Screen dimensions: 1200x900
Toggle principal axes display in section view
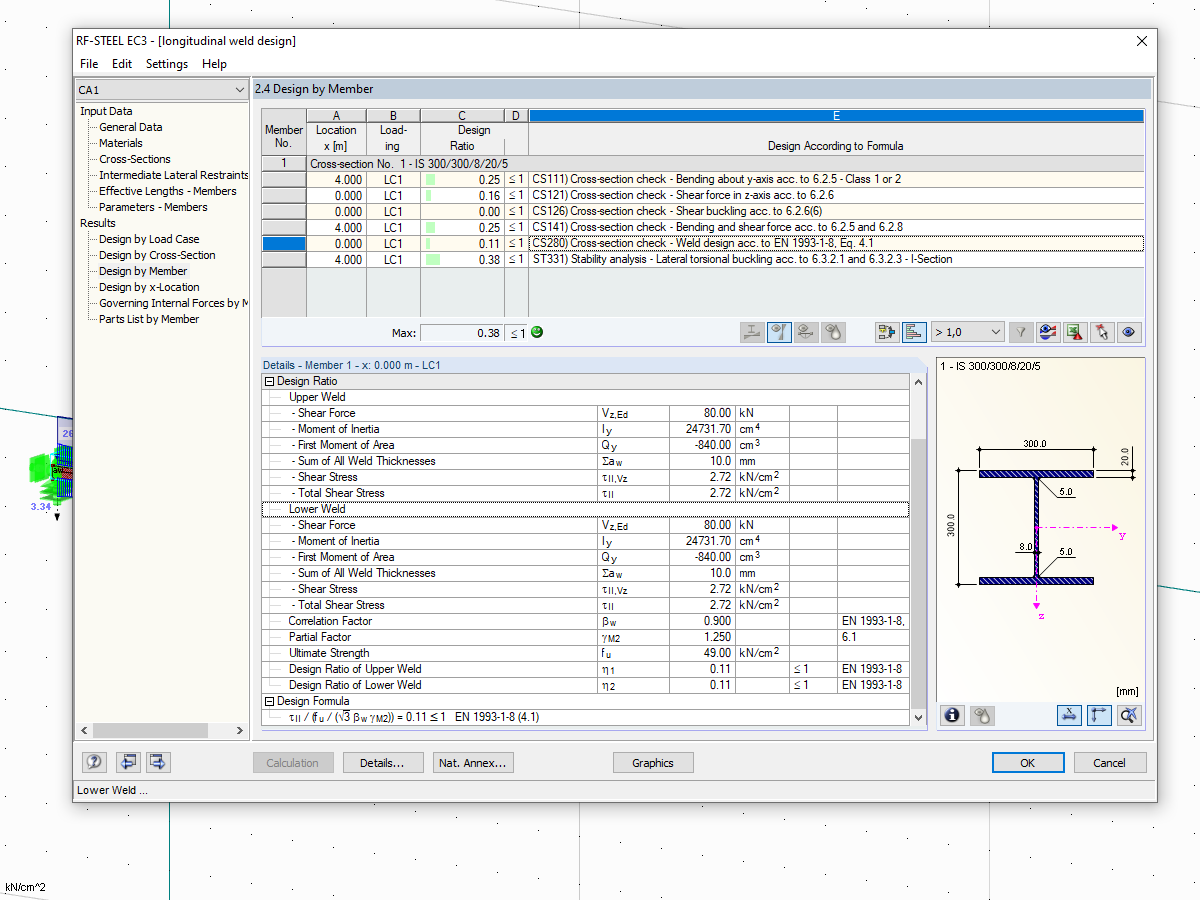pyautogui.click(x=1099, y=715)
